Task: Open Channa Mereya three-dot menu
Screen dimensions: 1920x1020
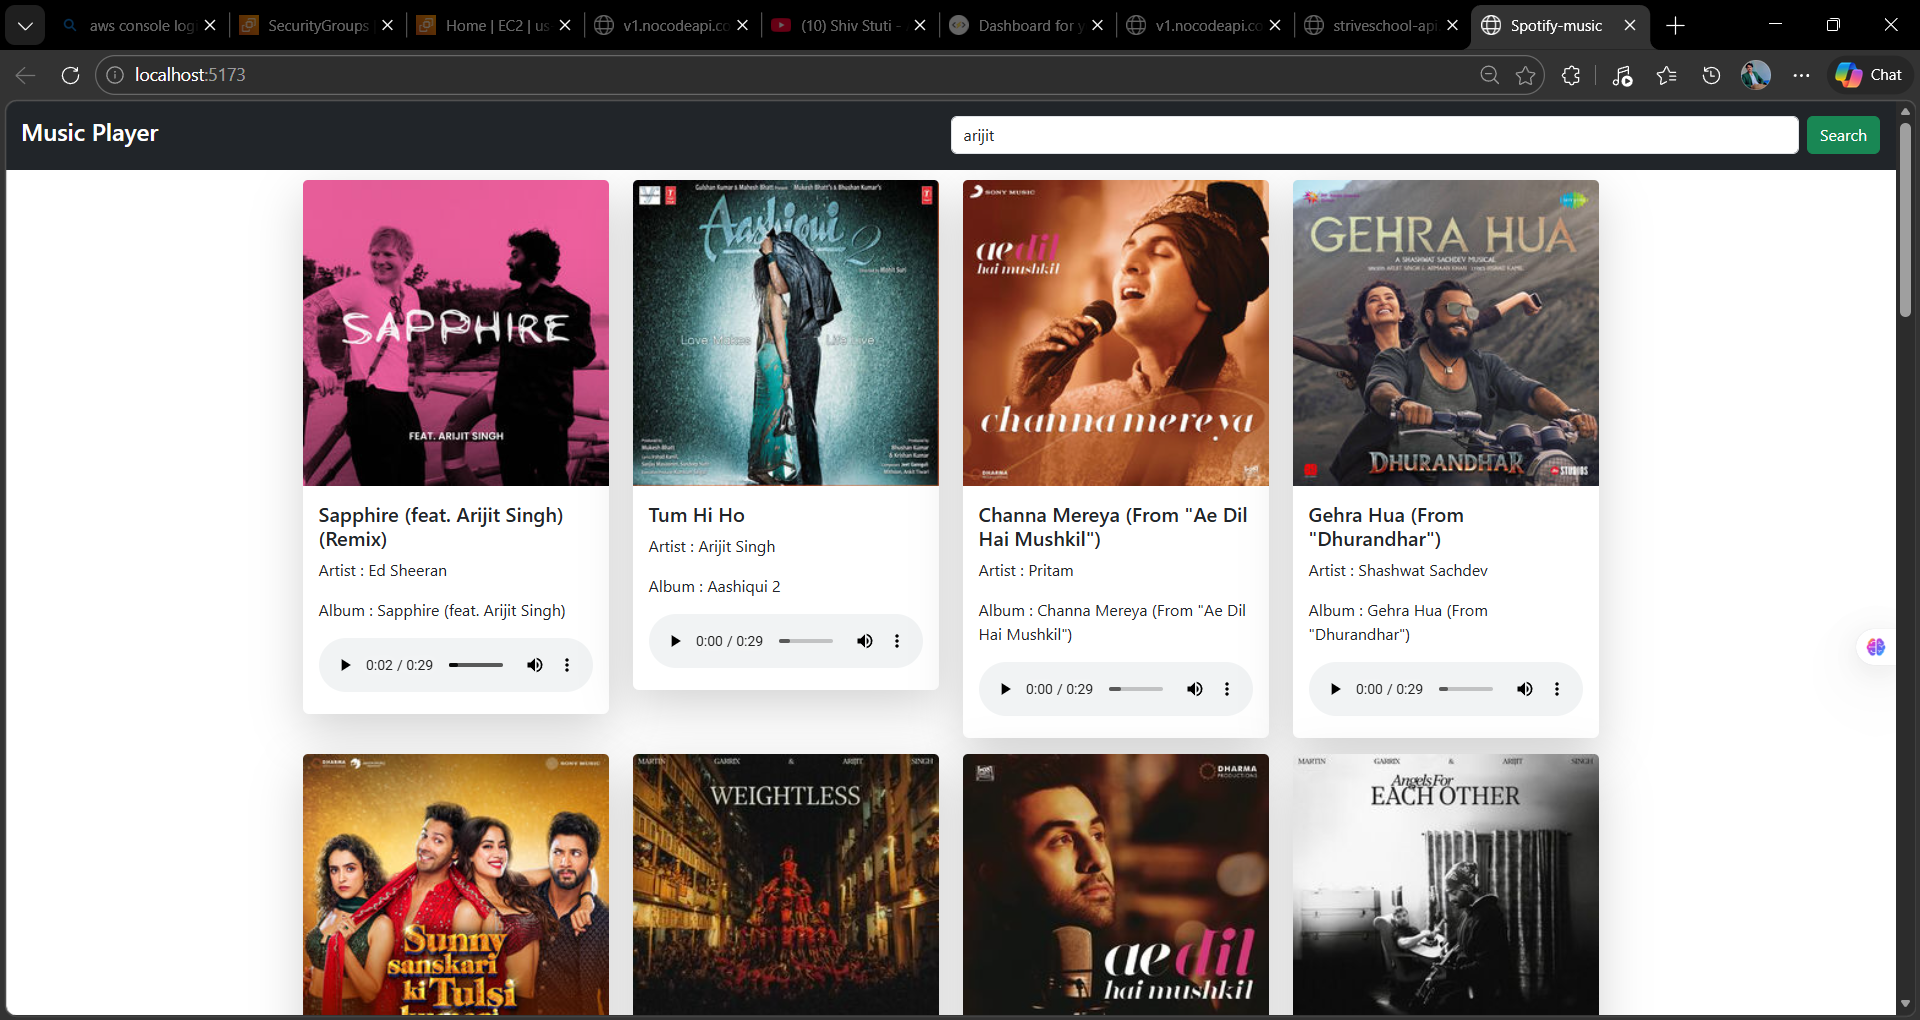Action: click(1226, 688)
